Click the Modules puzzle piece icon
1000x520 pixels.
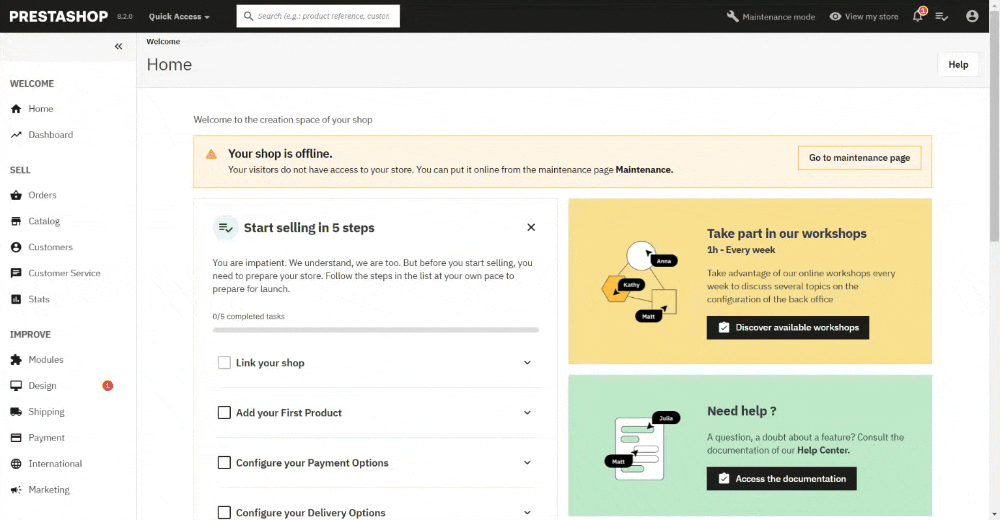click(x=16, y=360)
